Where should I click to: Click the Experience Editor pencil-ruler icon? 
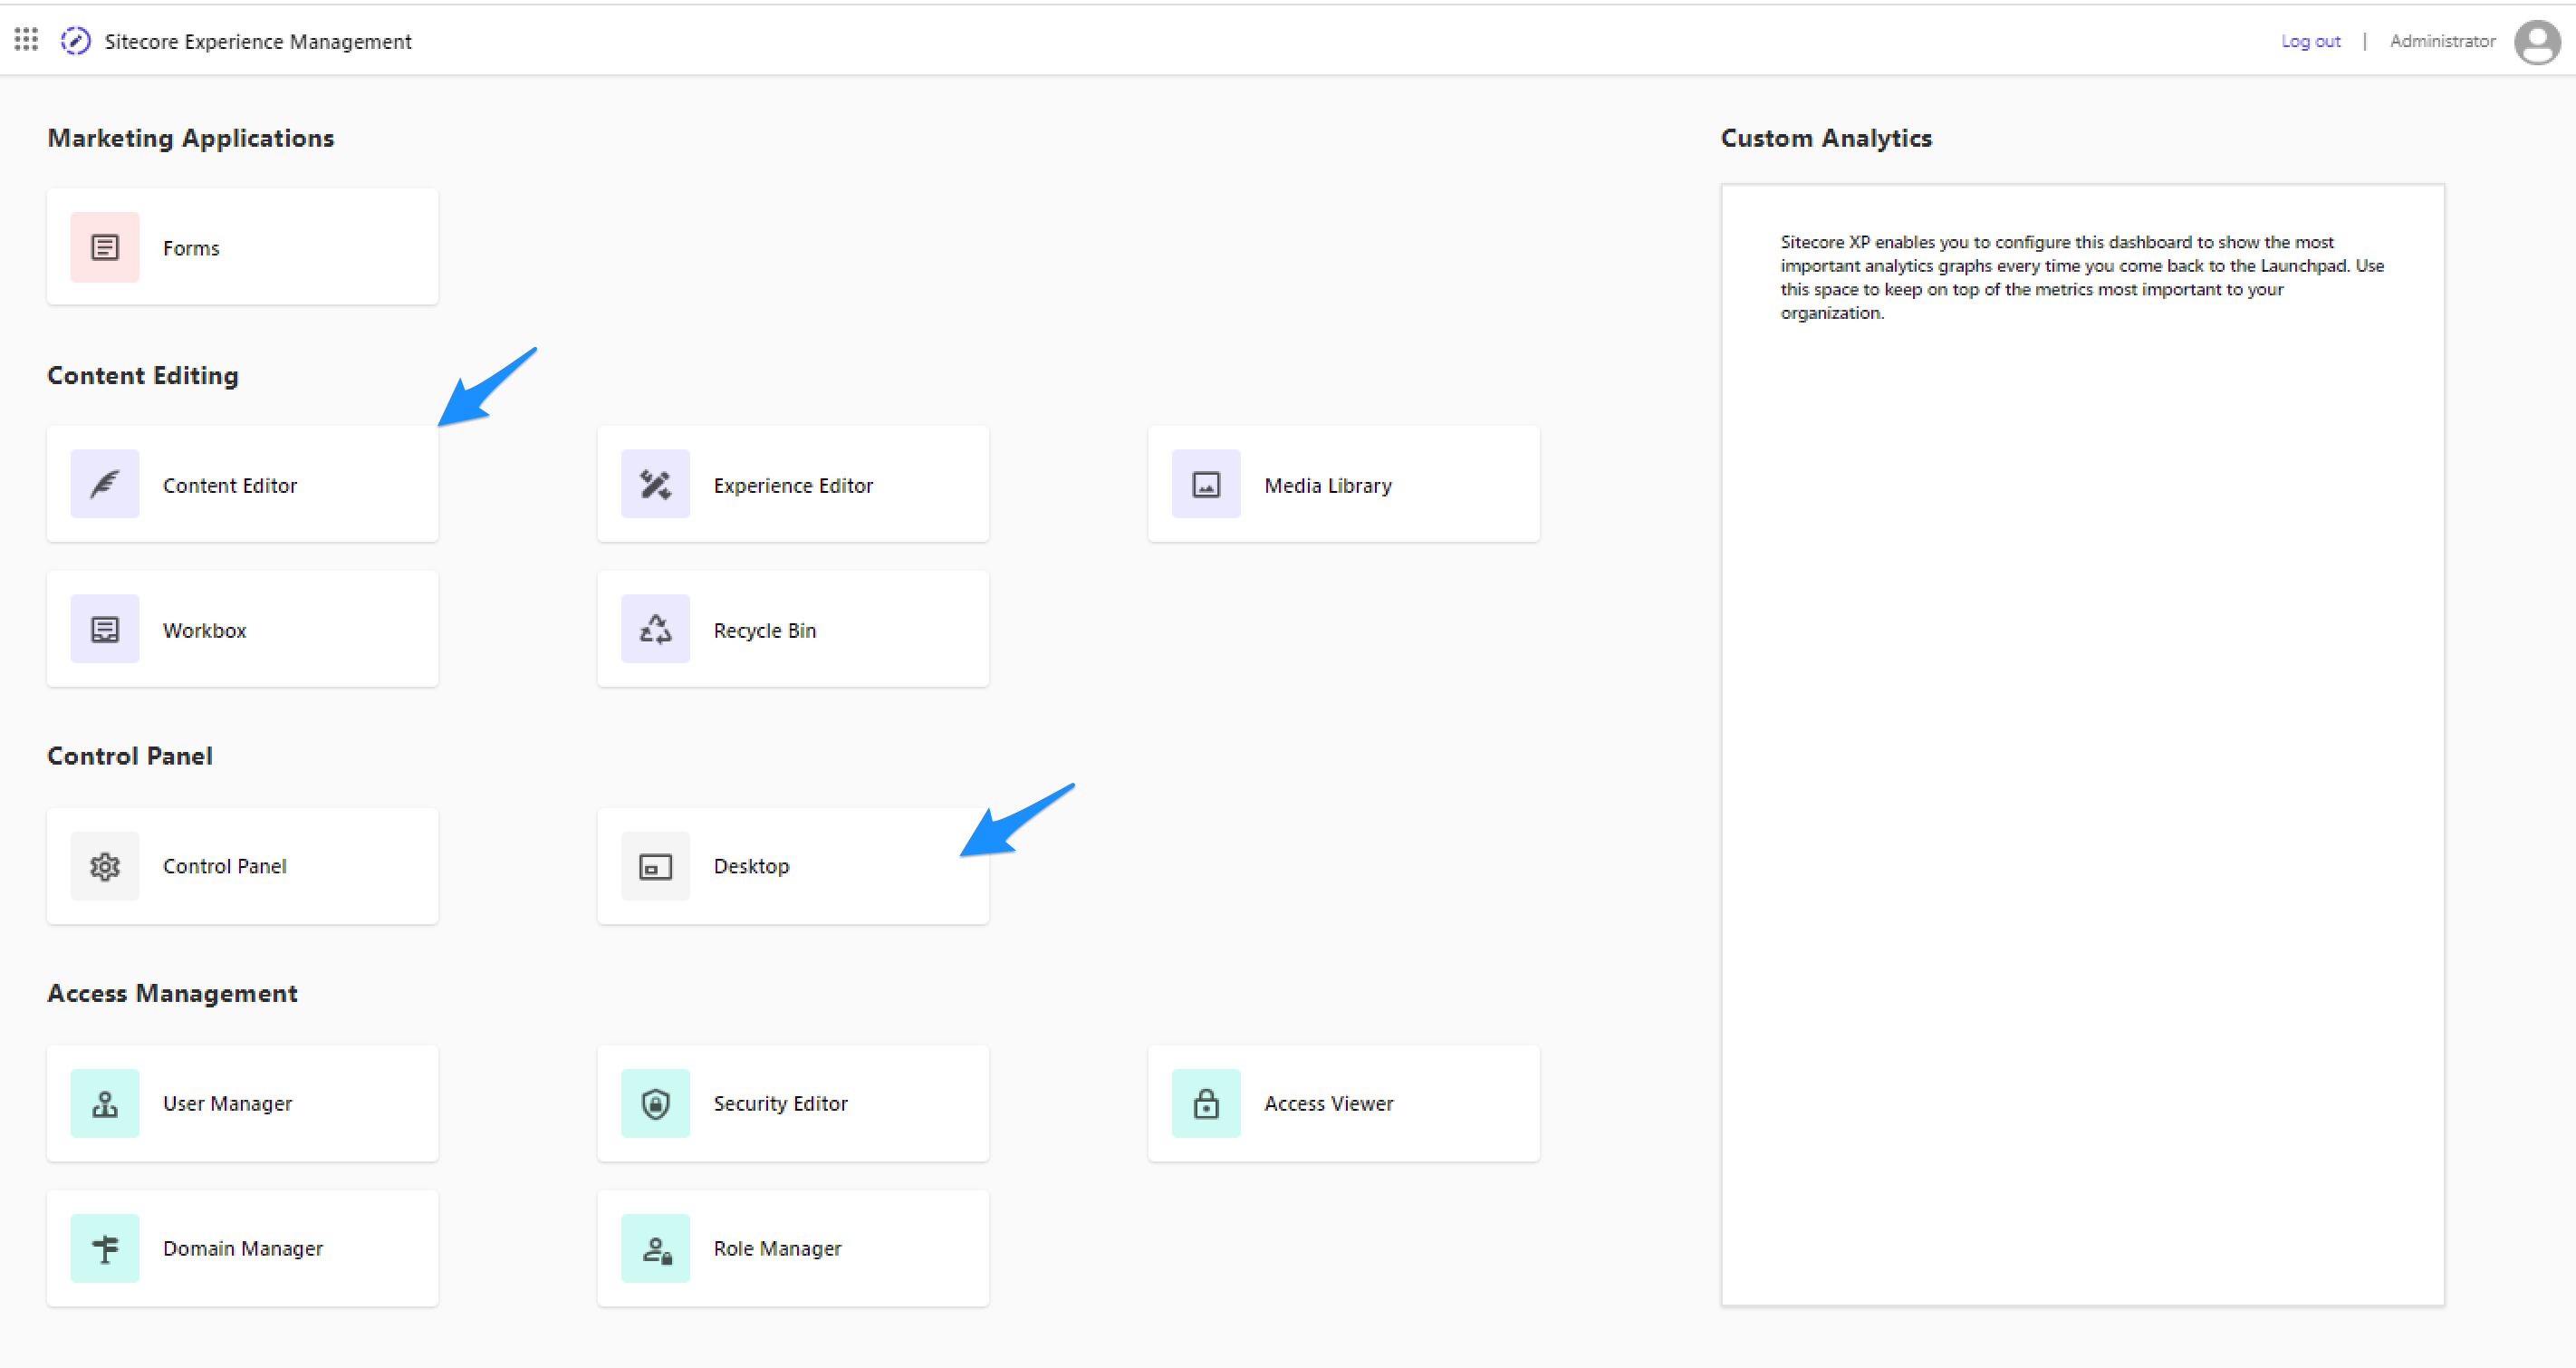click(x=655, y=484)
